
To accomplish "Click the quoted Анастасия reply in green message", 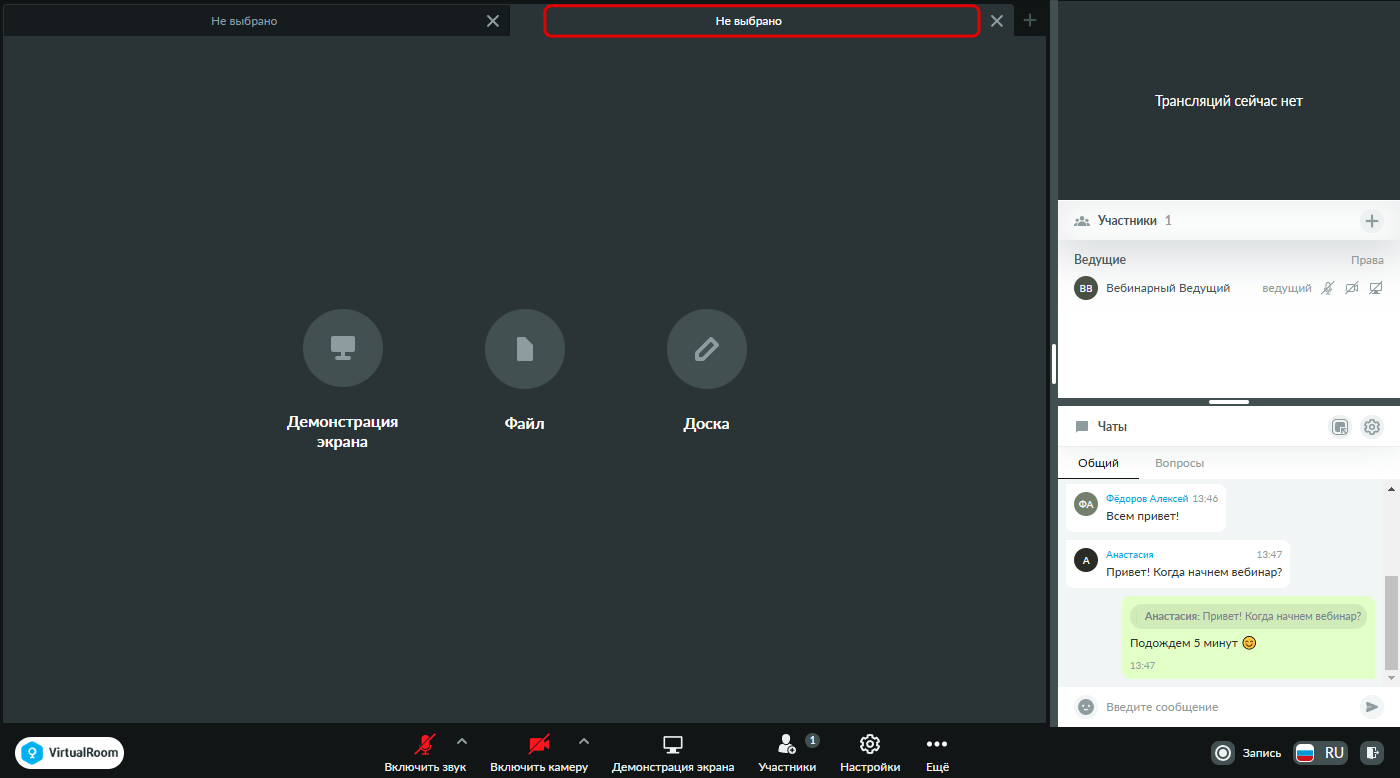I will (x=1249, y=616).
